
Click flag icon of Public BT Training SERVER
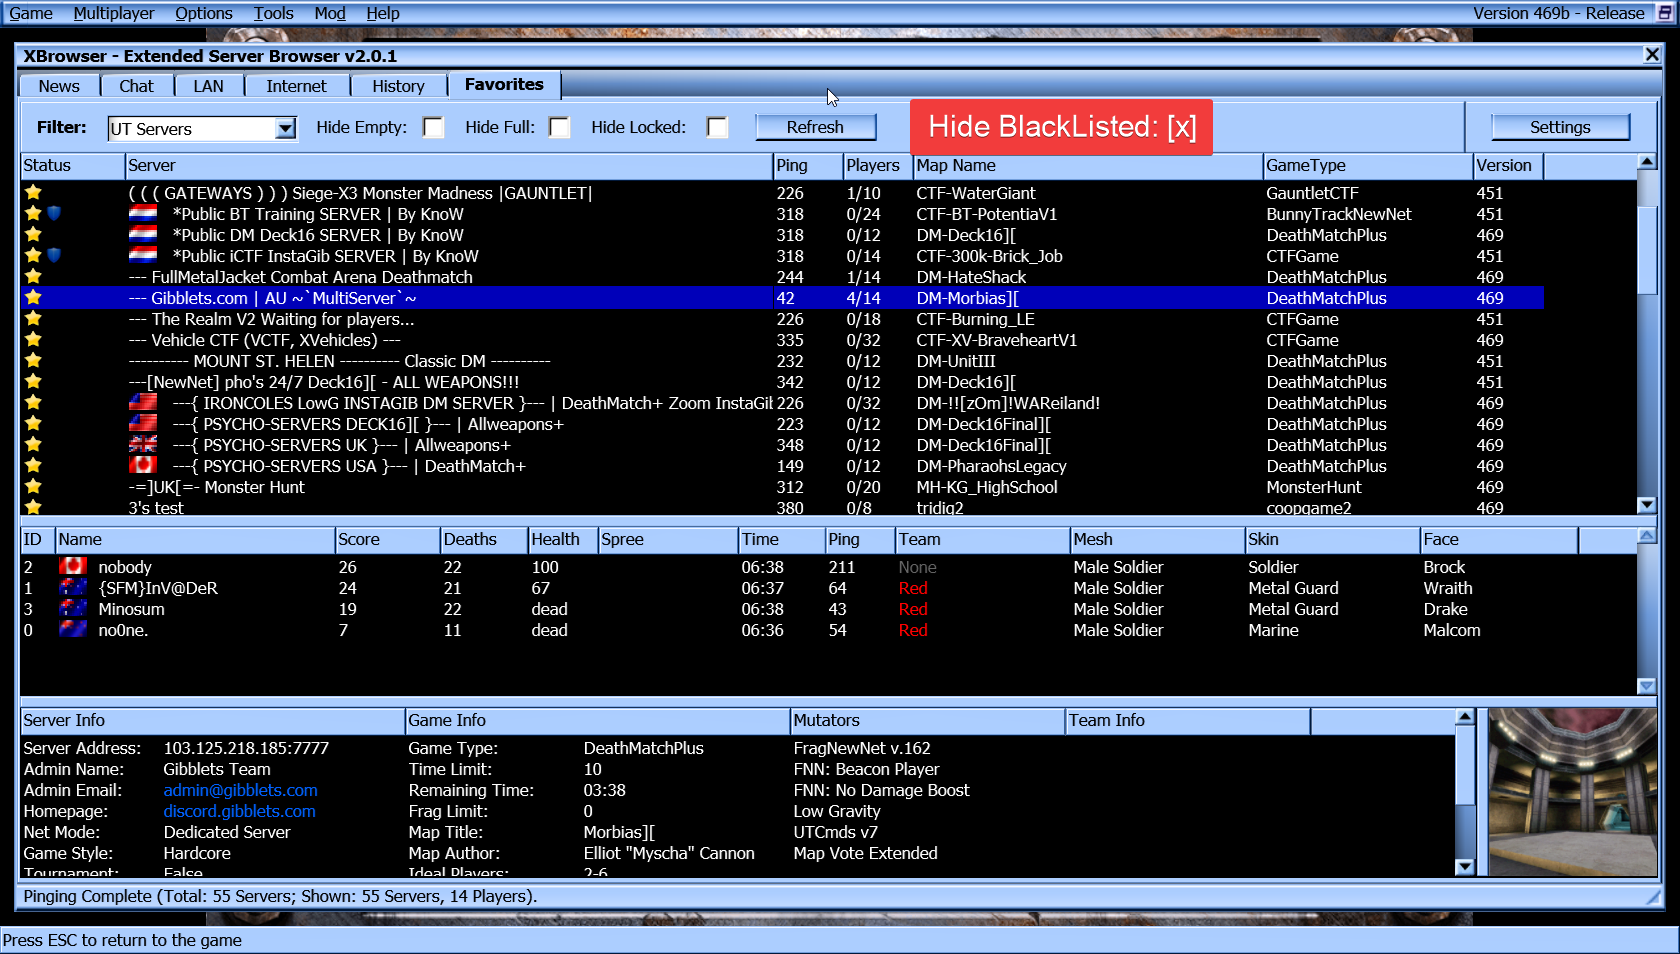point(143,213)
